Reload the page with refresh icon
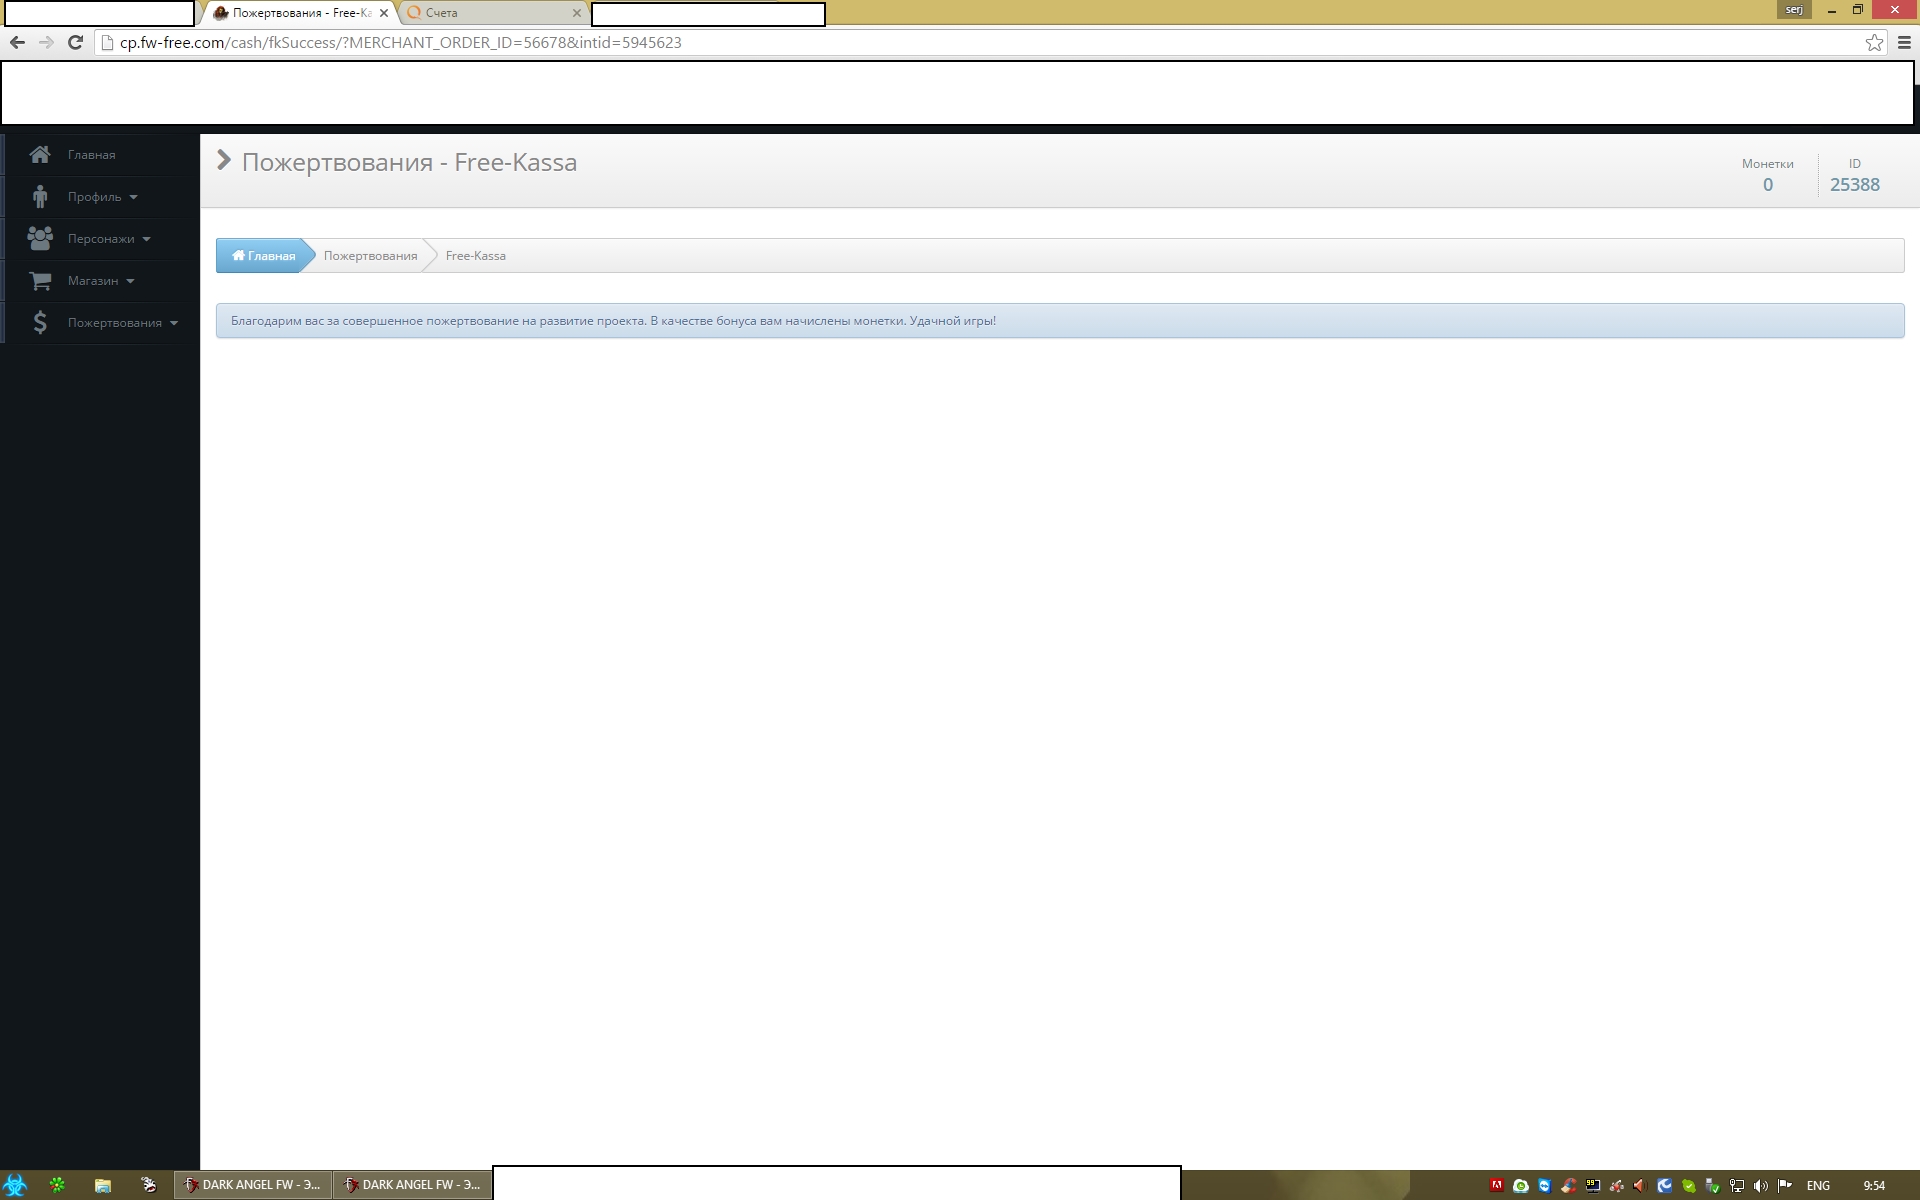This screenshot has height=1200, width=1920. point(75,42)
